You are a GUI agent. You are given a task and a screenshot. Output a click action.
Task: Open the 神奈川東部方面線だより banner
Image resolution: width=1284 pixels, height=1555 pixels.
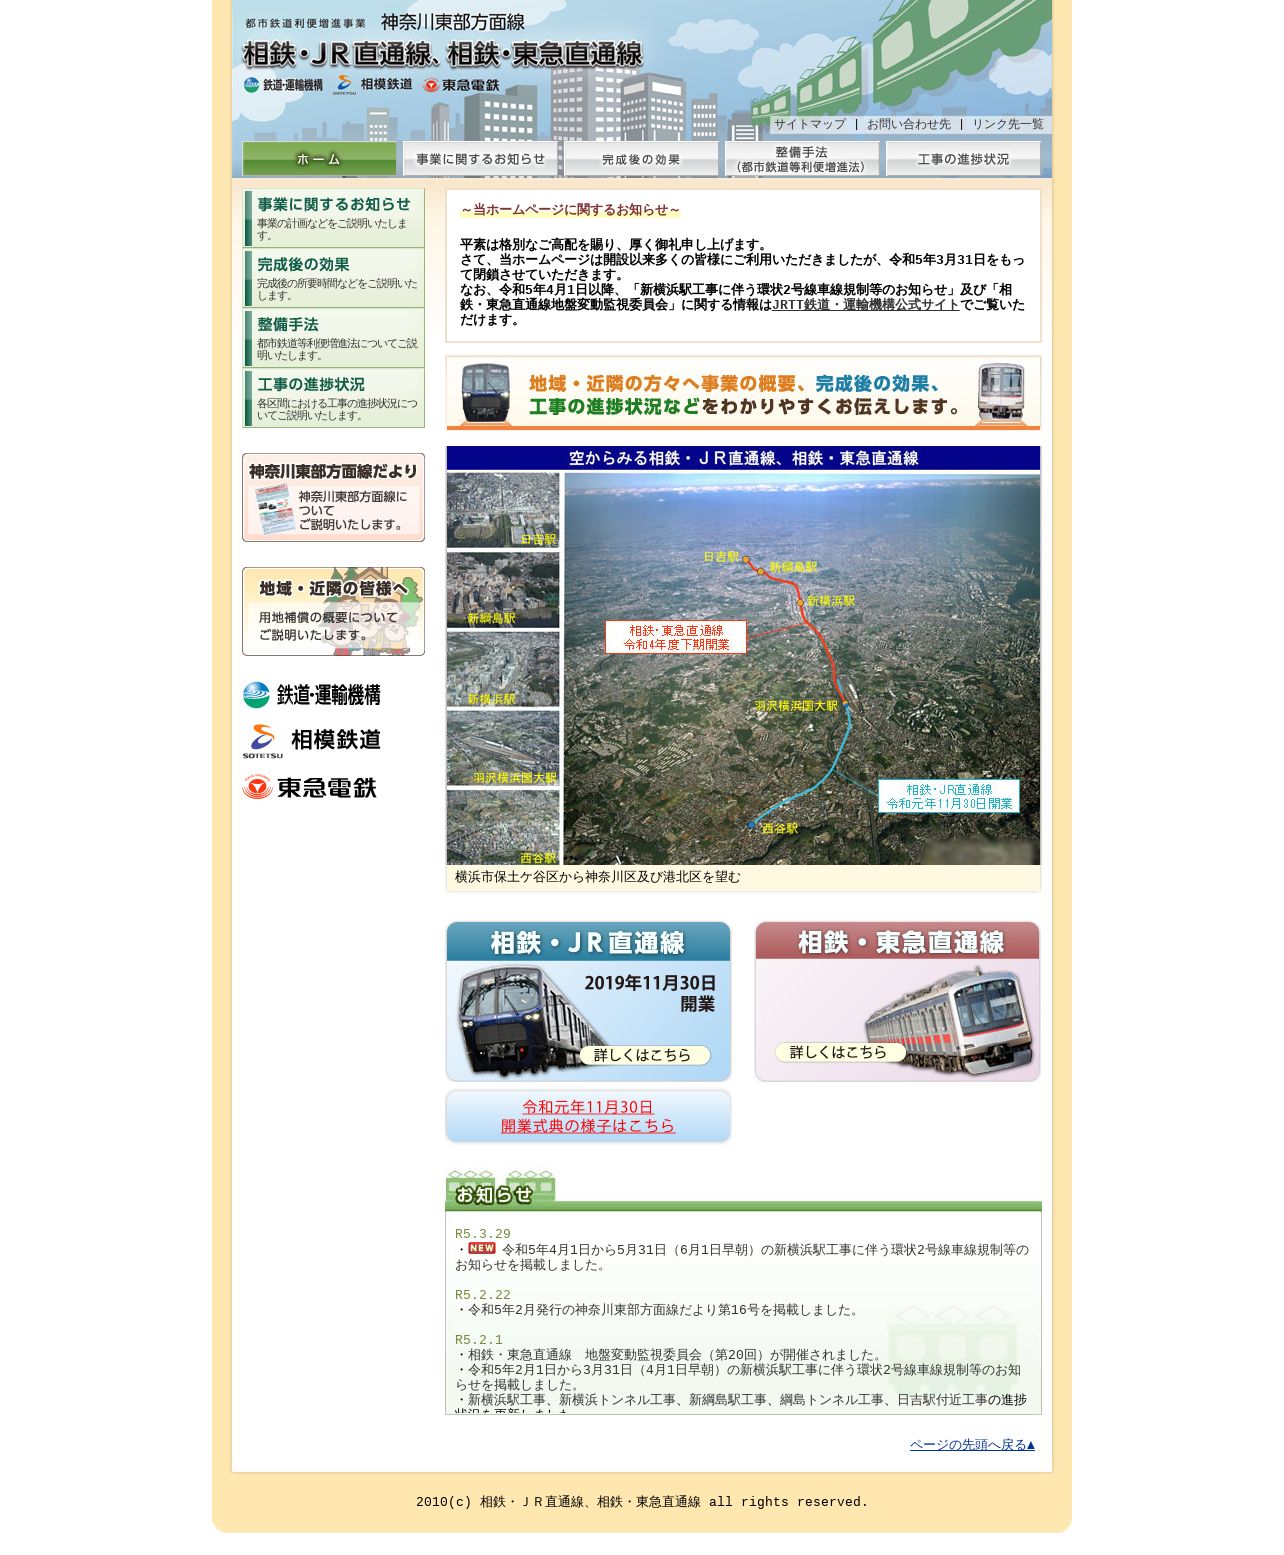(333, 497)
